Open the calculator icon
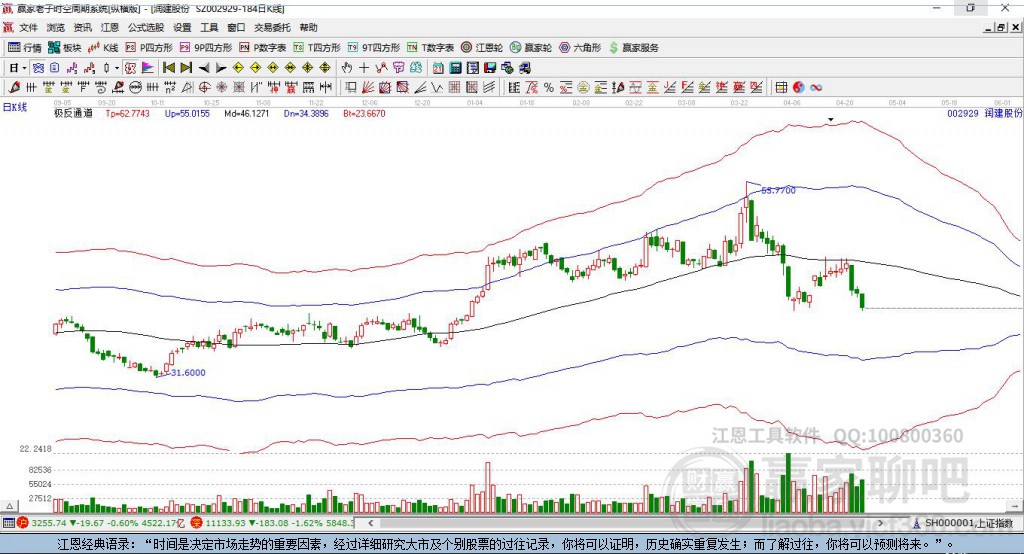Screen dimensions: 1024x554 [x=455, y=68]
